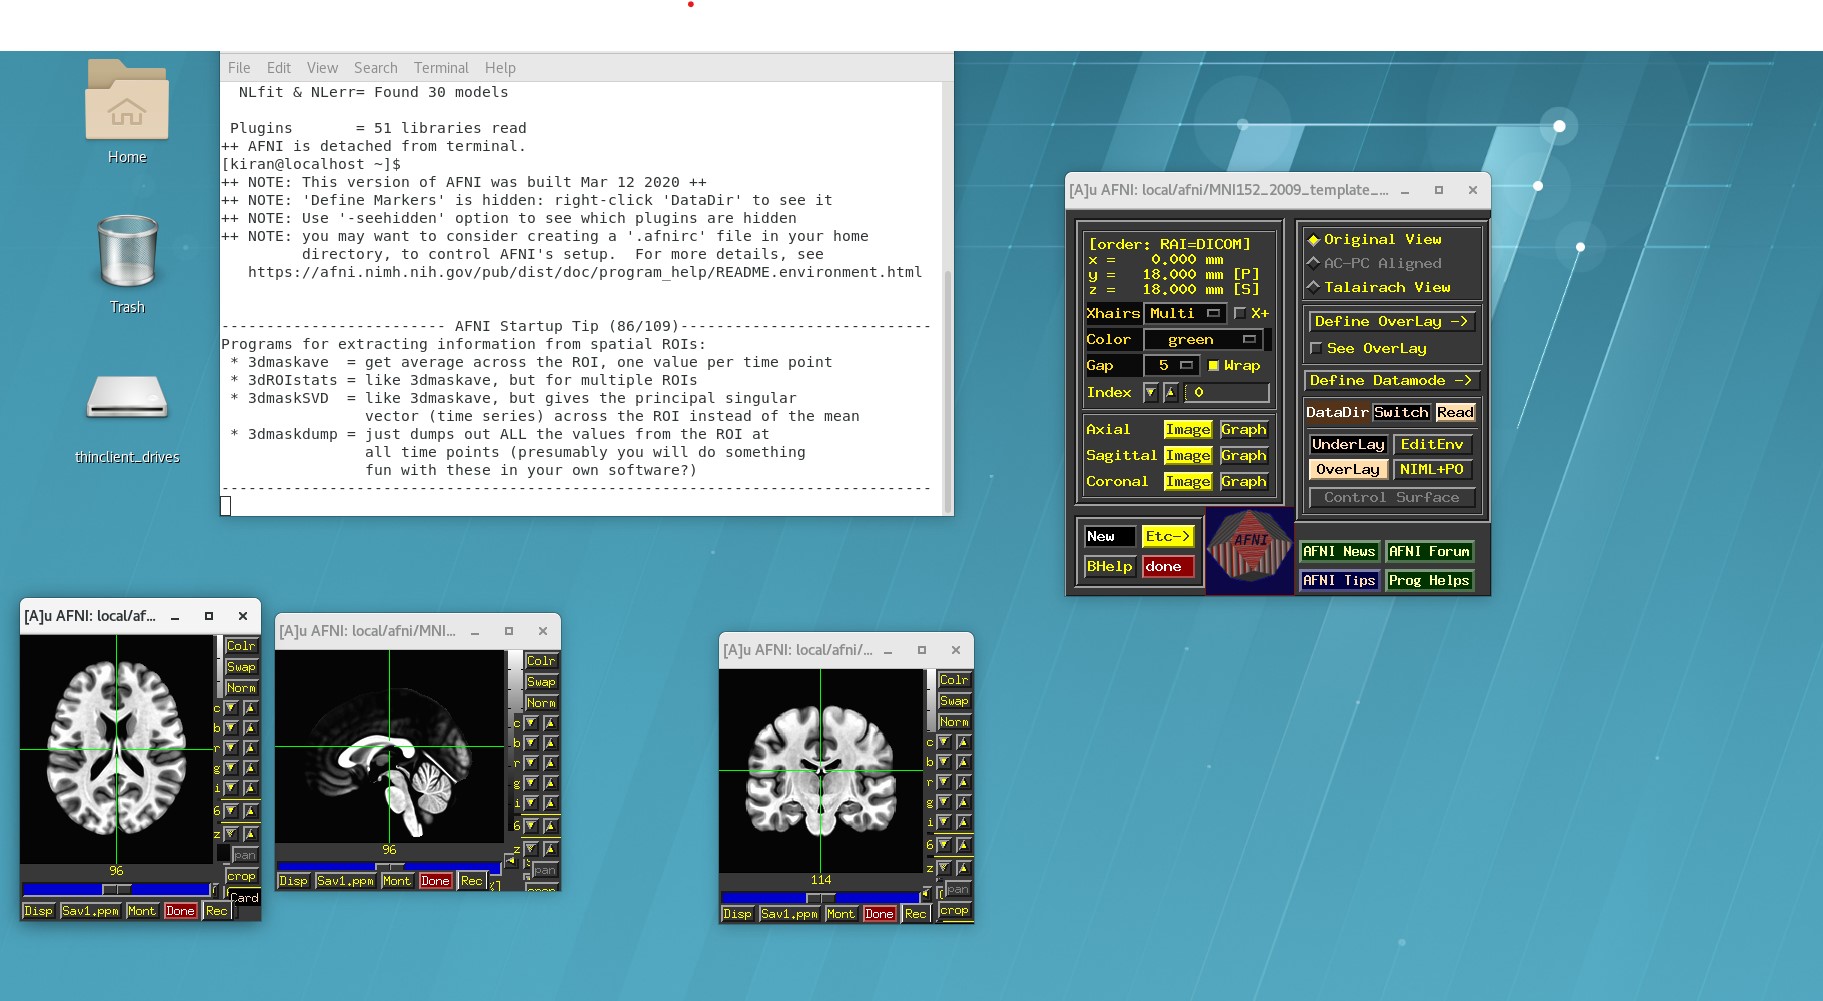Open the terminal Search menu
1823x1001 pixels.
click(375, 68)
